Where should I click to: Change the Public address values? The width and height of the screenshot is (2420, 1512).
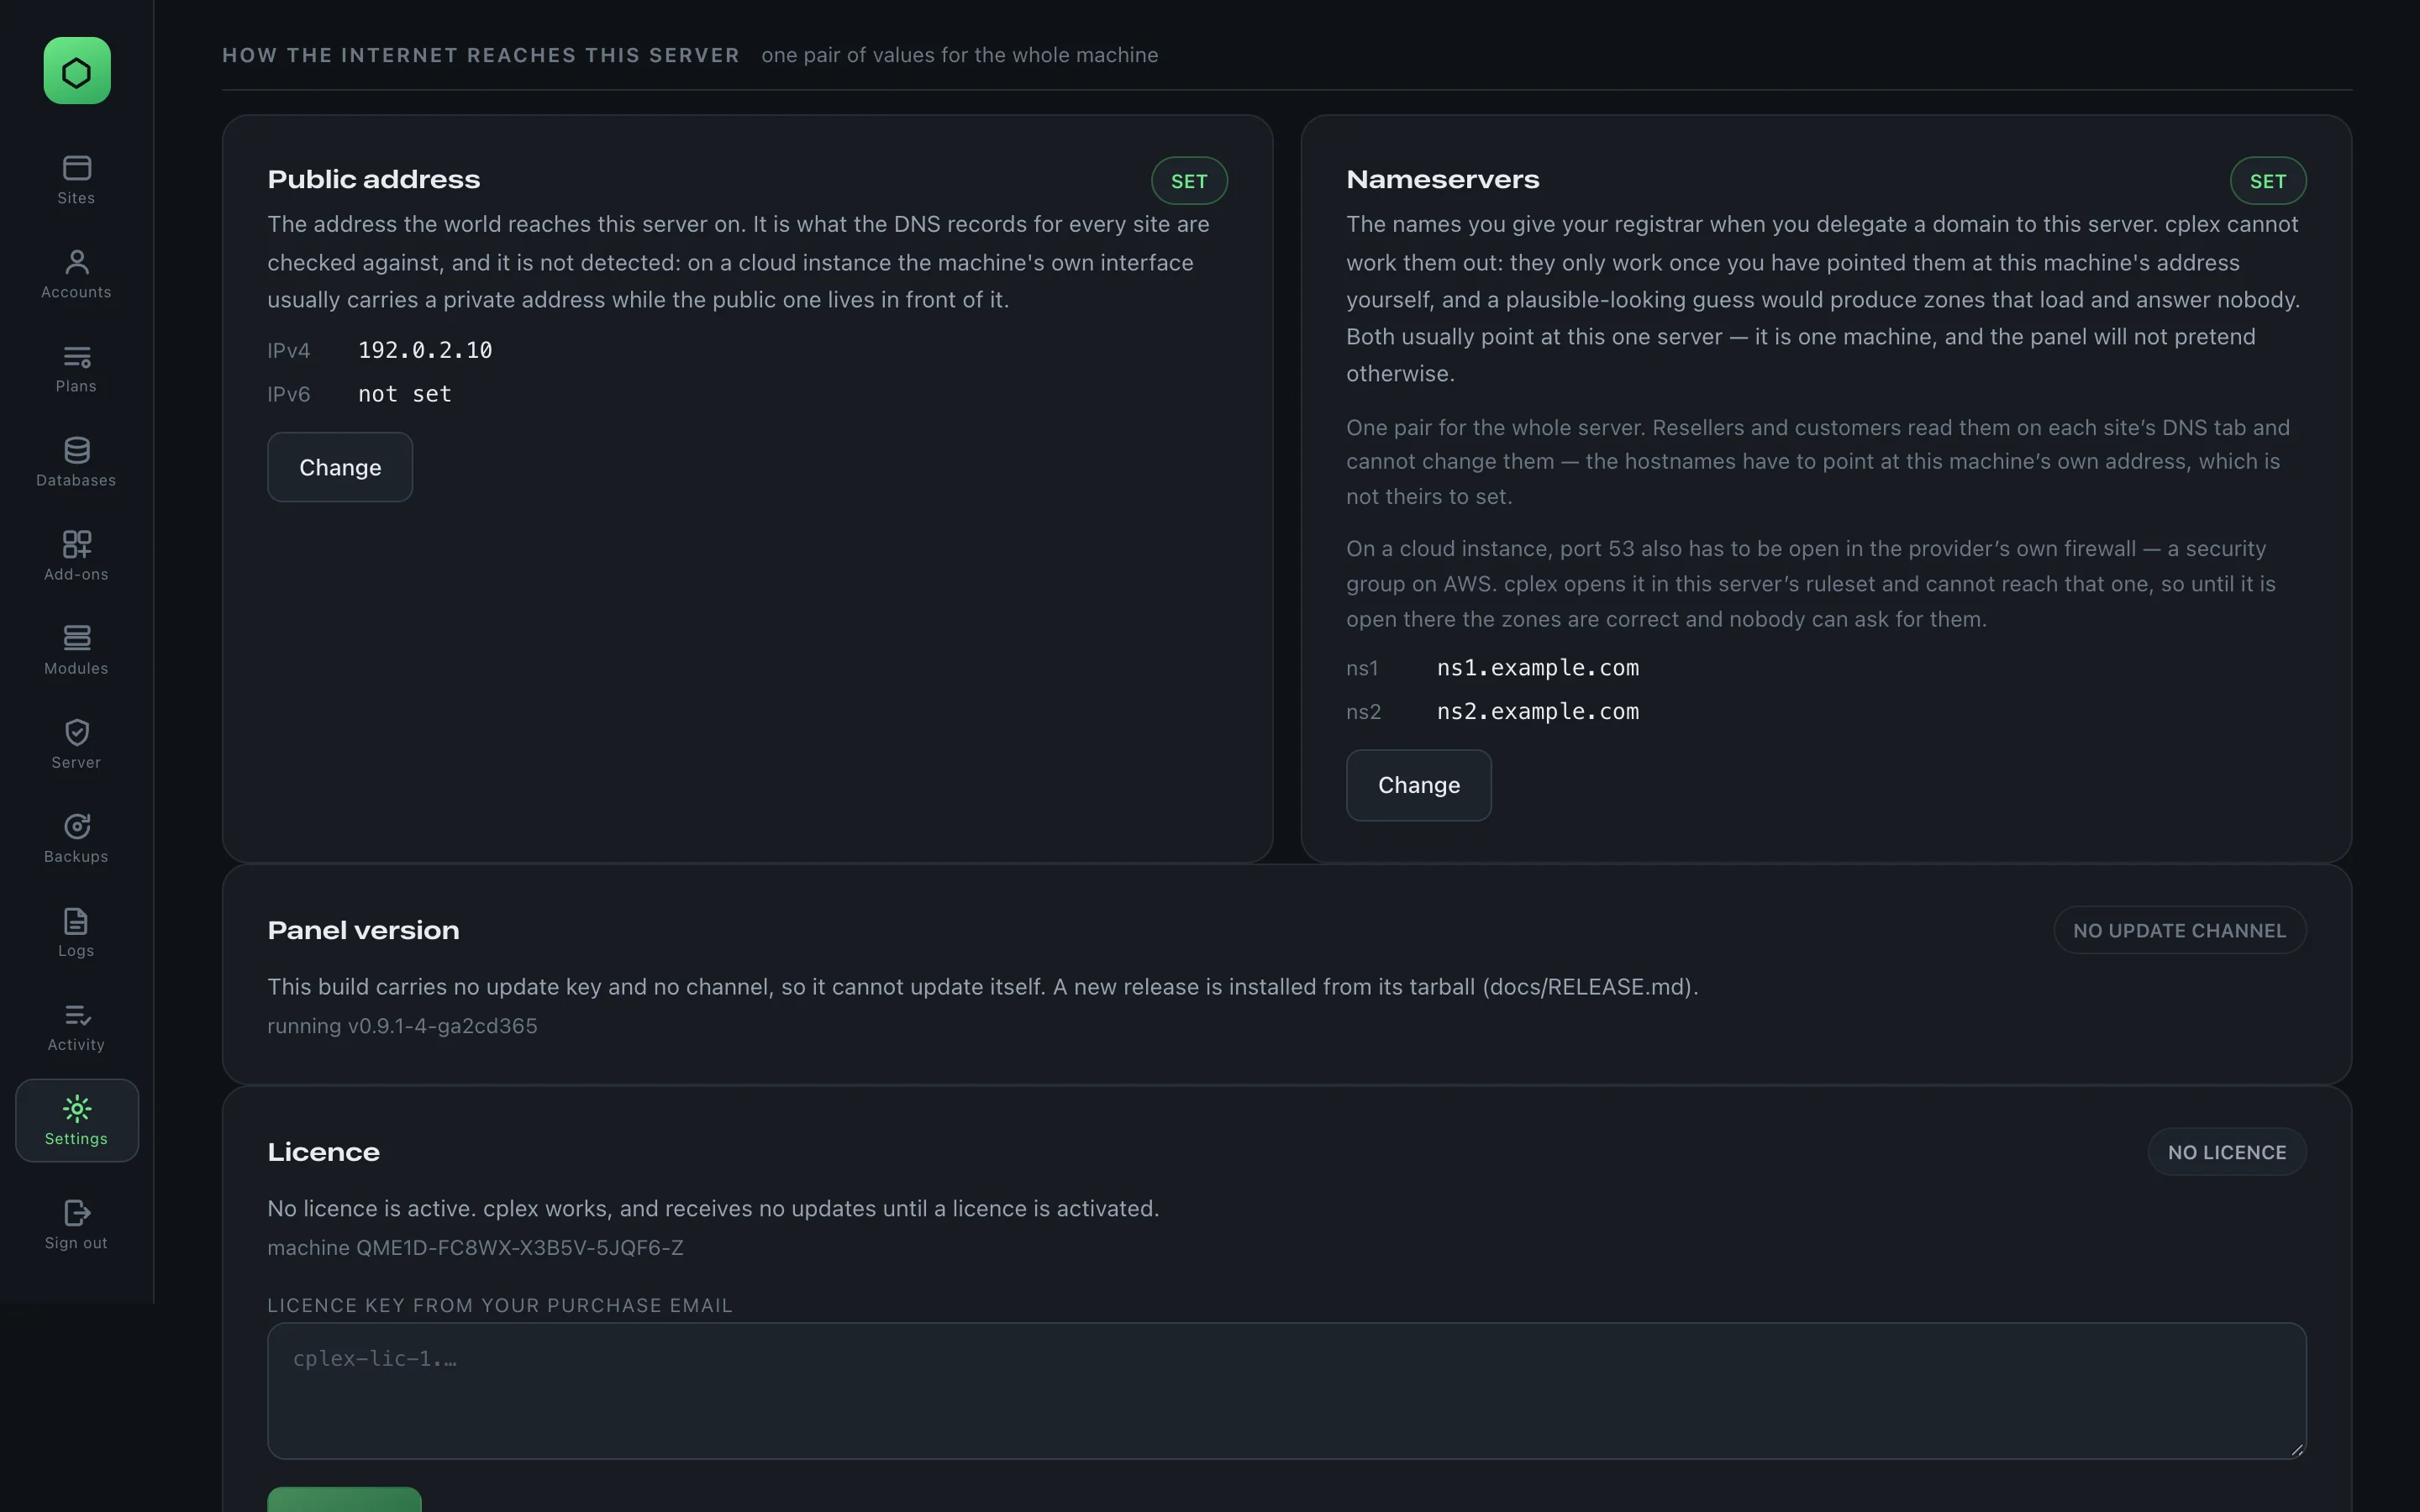point(340,467)
